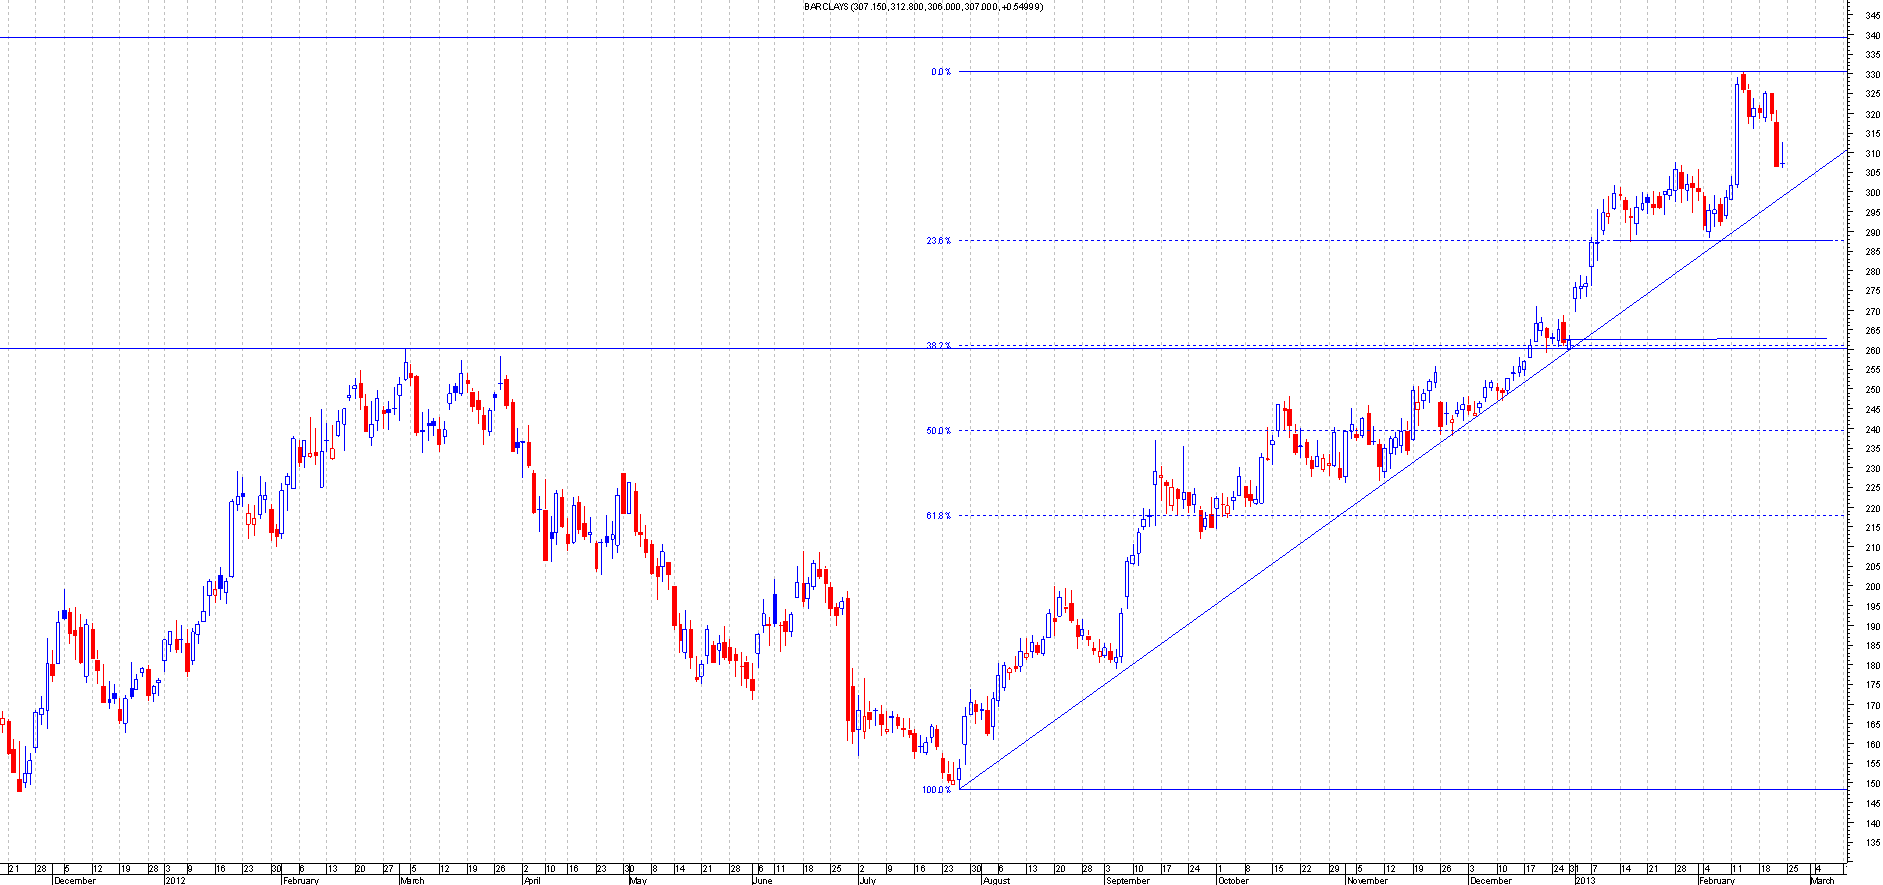Viewport: 1883px width, 885px height.
Task: Select the 0.0% Fibonacci level label
Action: (x=940, y=72)
